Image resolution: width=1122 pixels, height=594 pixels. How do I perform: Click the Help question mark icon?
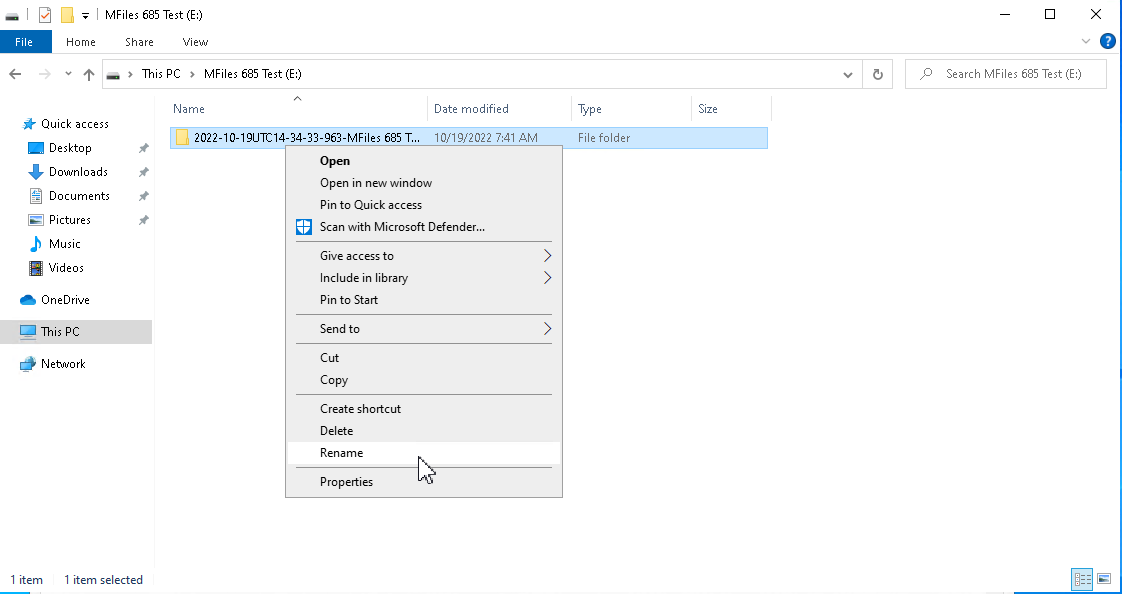click(1106, 42)
